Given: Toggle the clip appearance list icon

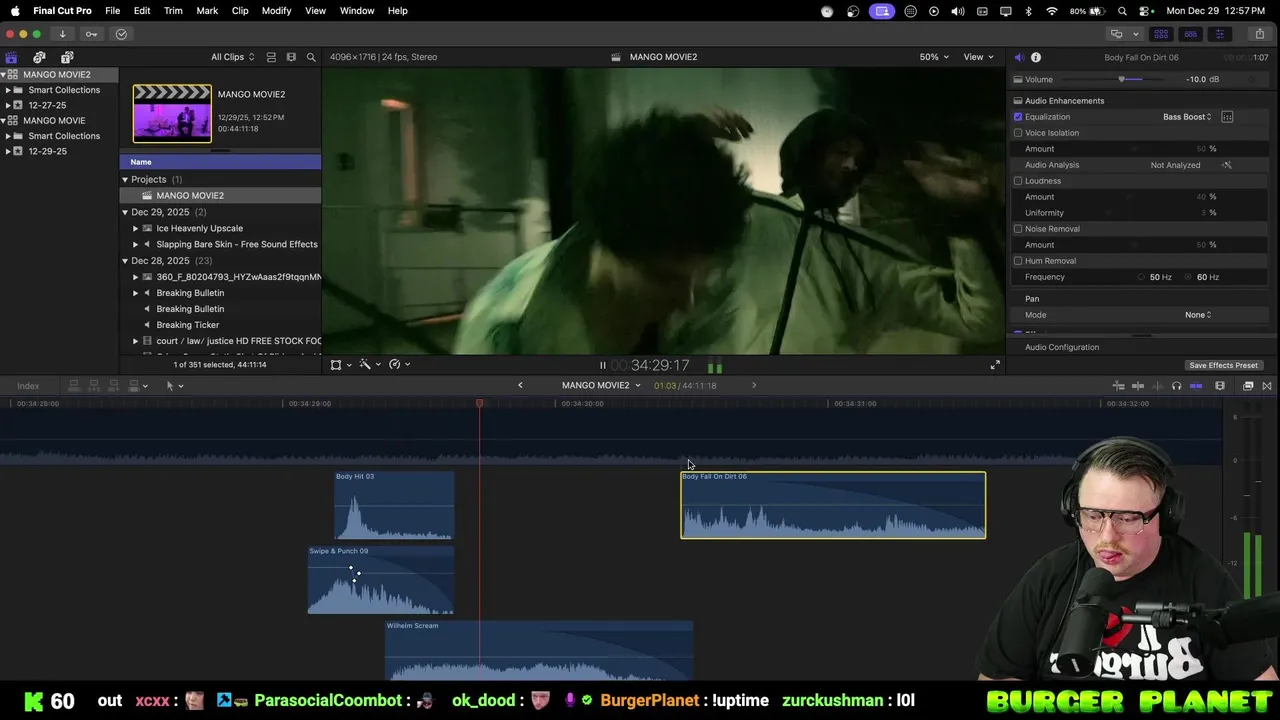Looking at the screenshot, I should click(x=271, y=57).
